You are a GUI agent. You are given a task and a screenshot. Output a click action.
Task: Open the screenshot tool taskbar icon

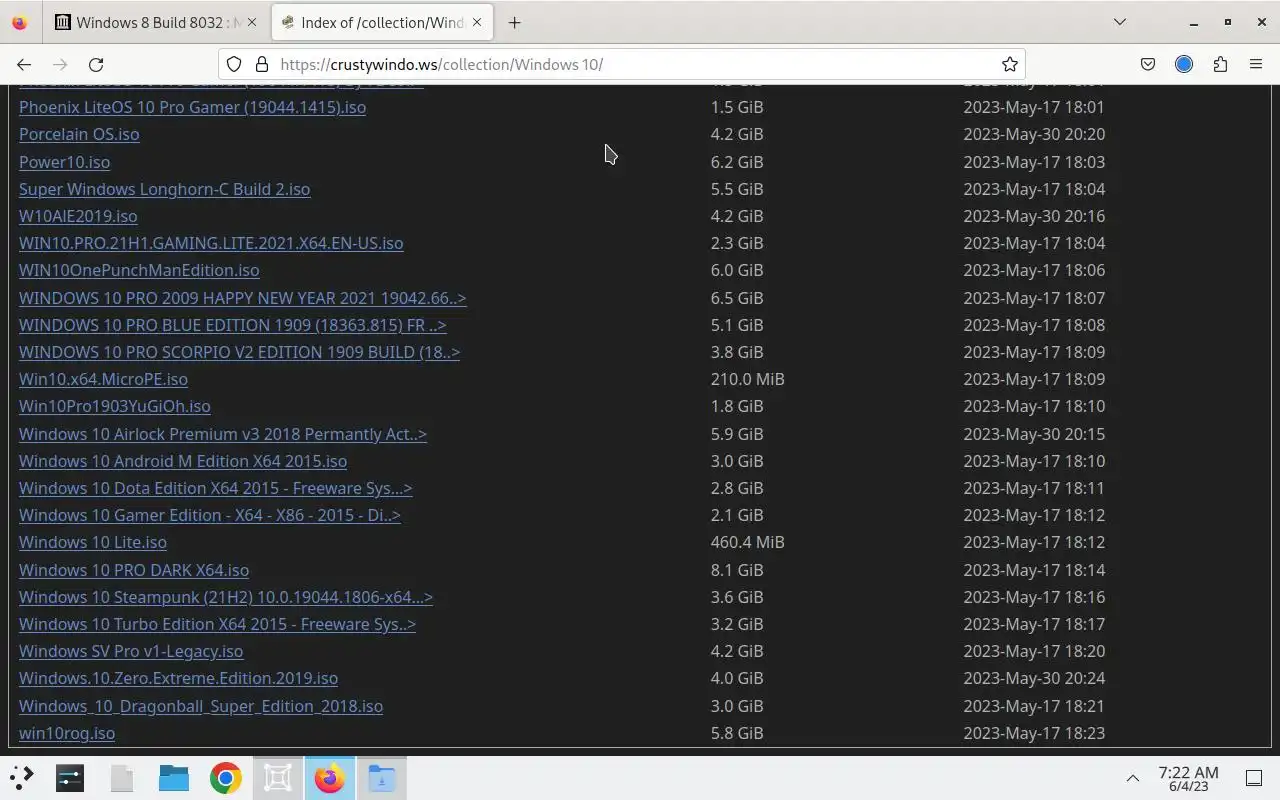278,778
